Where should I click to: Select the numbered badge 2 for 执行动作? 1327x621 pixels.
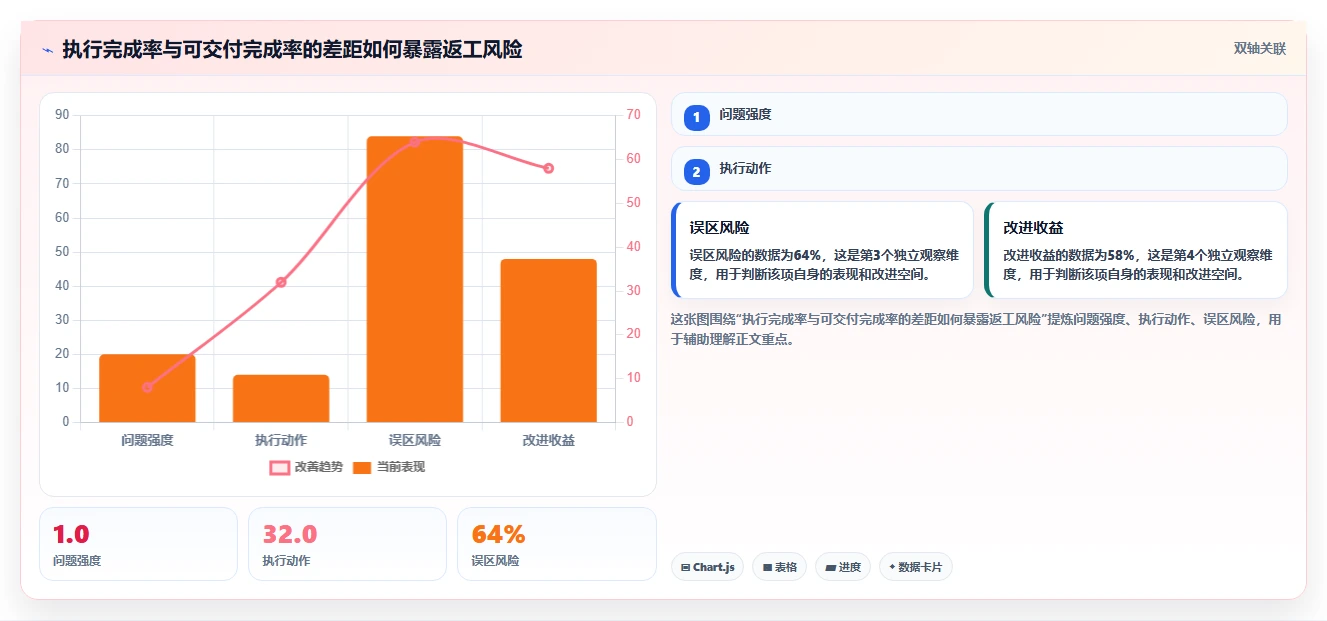point(697,170)
